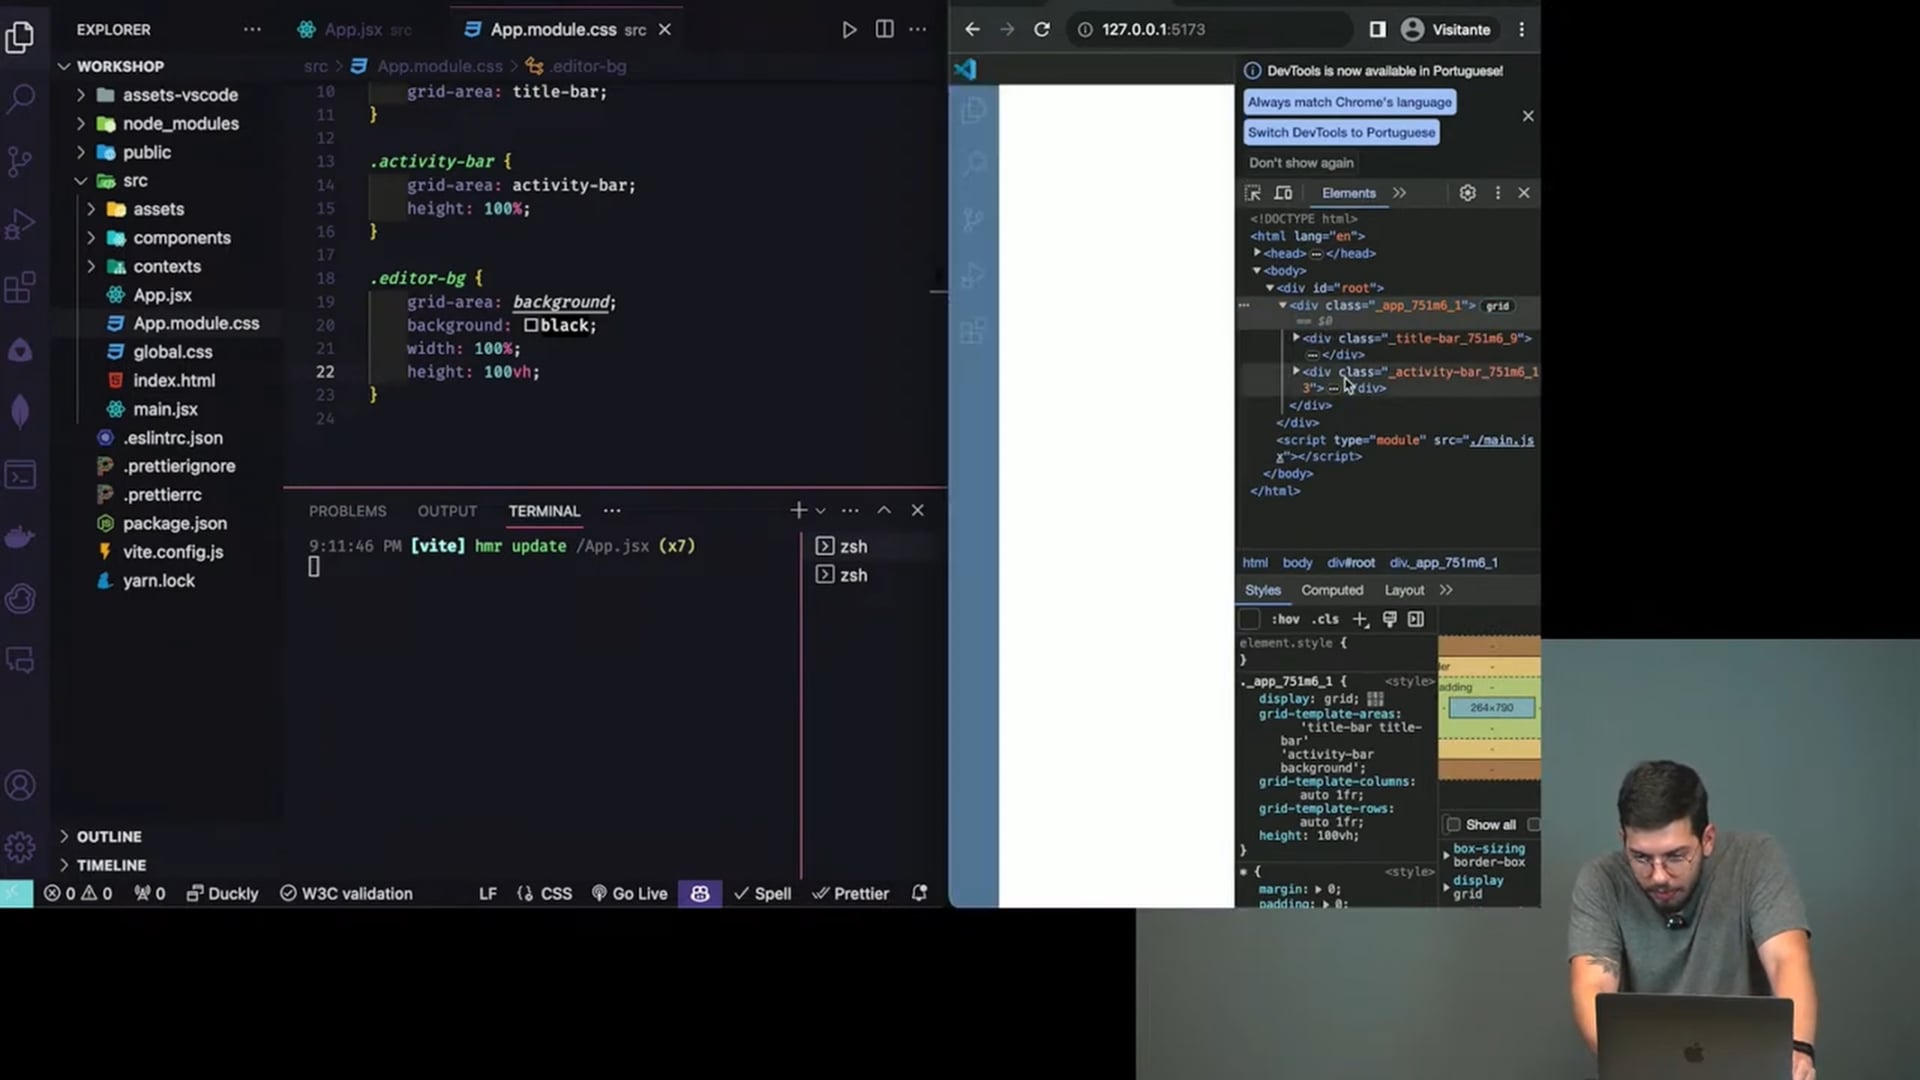Screen dimensions: 1920x1080
Task: Click the black color swatch in CSS
Action: click(531, 326)
